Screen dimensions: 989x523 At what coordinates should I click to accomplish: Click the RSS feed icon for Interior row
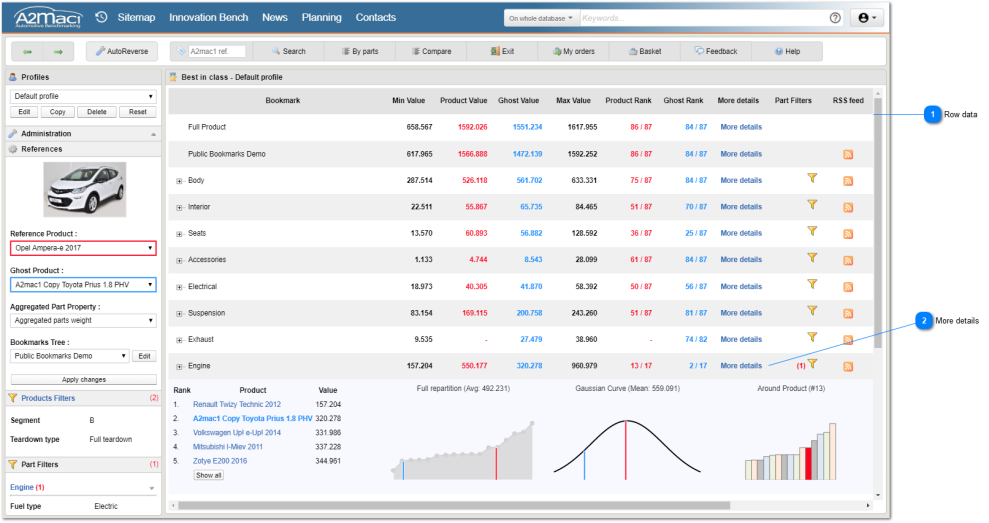[x=848, y=208]
